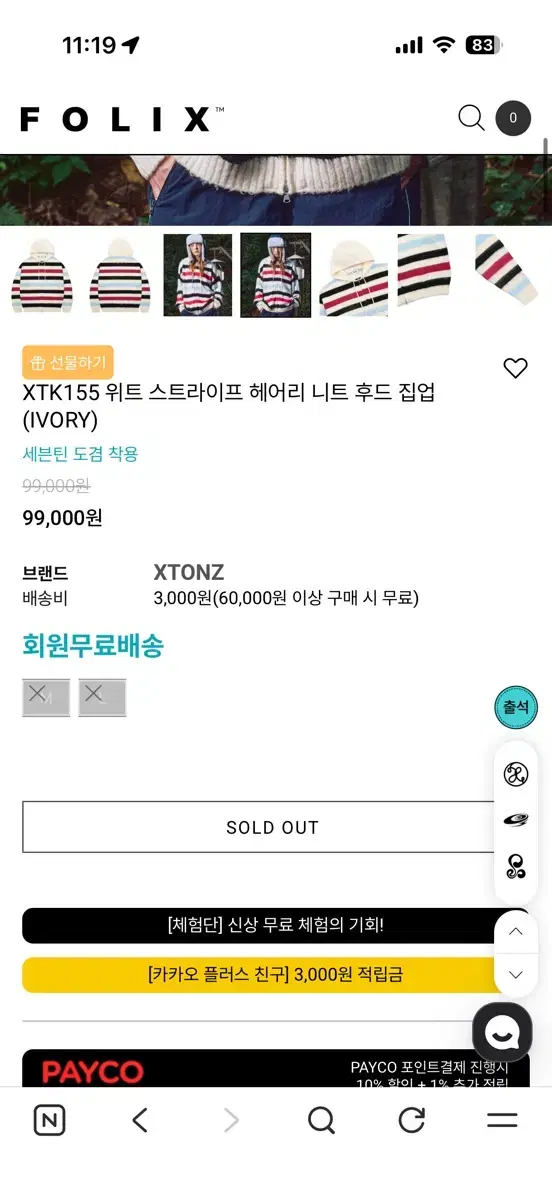Jump to top with the up chevron
The height and width of the screenshot is (1200, 552).
point(516,931)
